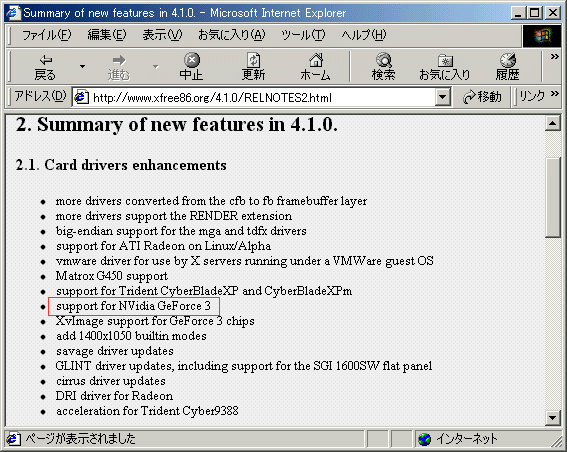Open the ツール(T) menu
Image resolution: width=567 pixels, height=452 pixels.
pos(303,35)
